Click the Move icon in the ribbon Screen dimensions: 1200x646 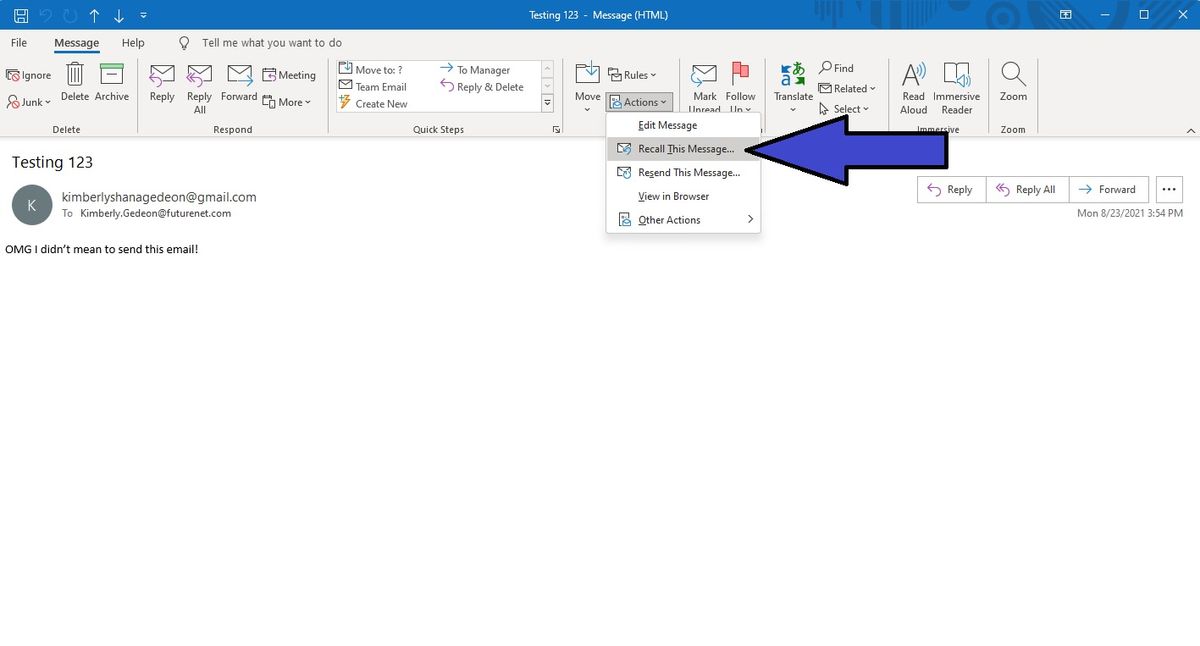click(586, 80)
